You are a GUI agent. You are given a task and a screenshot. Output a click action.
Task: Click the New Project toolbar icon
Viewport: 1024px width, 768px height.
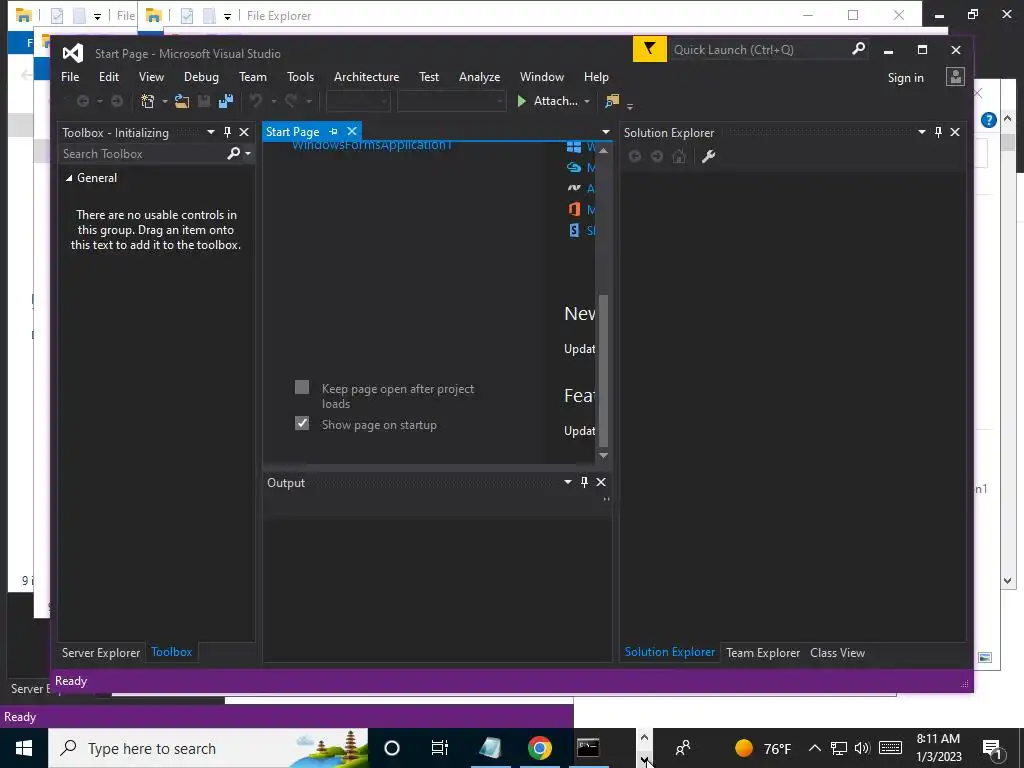point(148,101)
